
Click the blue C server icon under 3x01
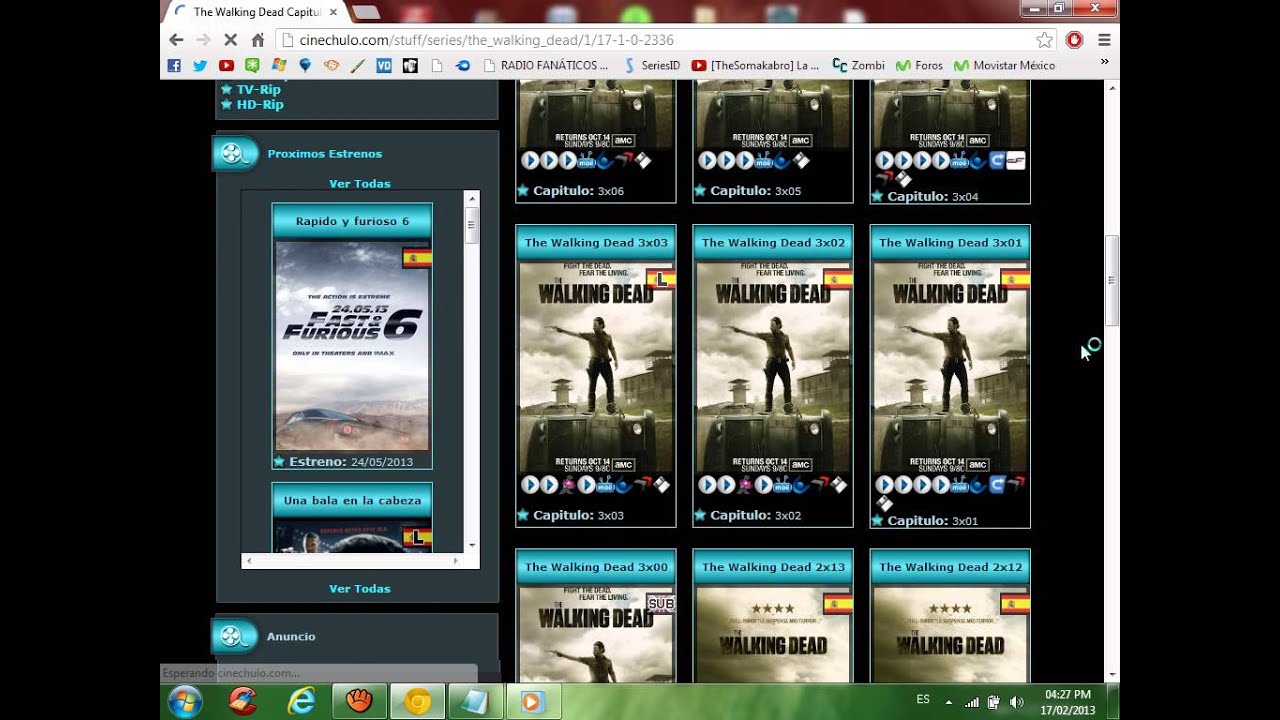coord(996,485)
